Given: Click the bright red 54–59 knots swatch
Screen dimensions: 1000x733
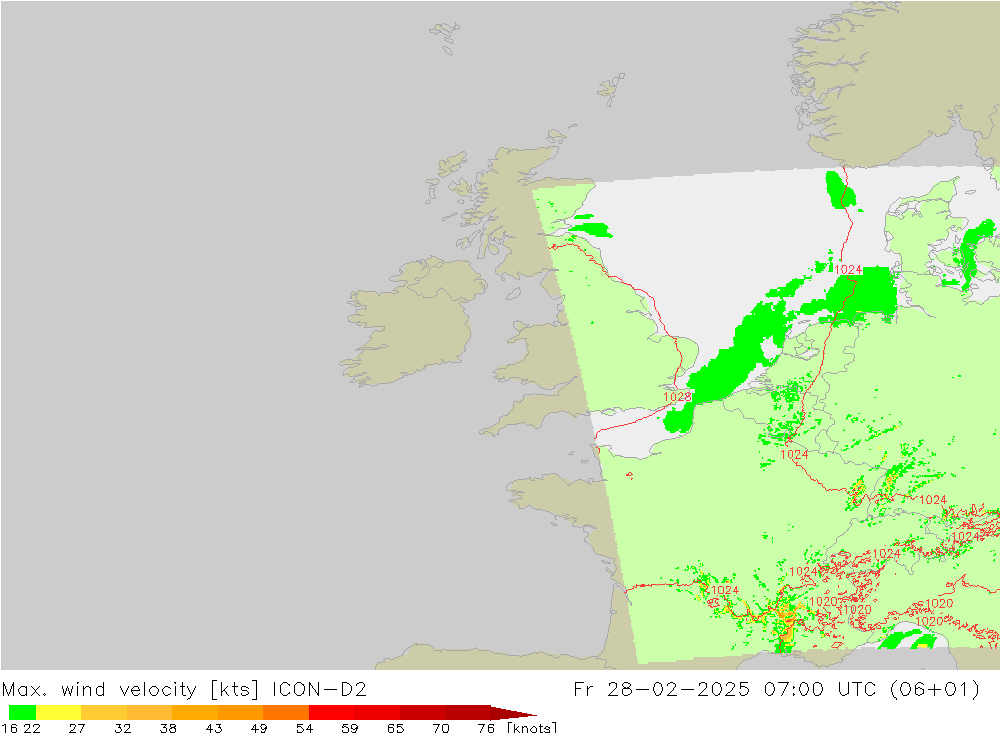Looking at the screenshot, I should pyautogui.click(x=332, y=713).
